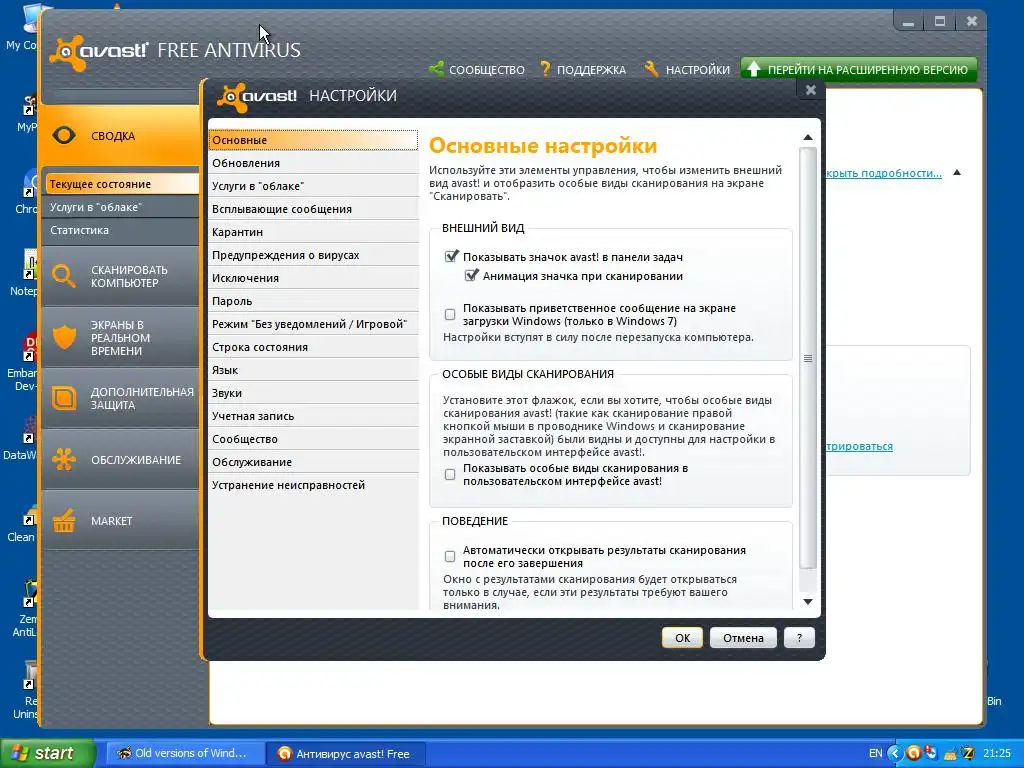Click the yellow Z tray icon
This screenshot has width=1024, height=768.
point(968,753)
